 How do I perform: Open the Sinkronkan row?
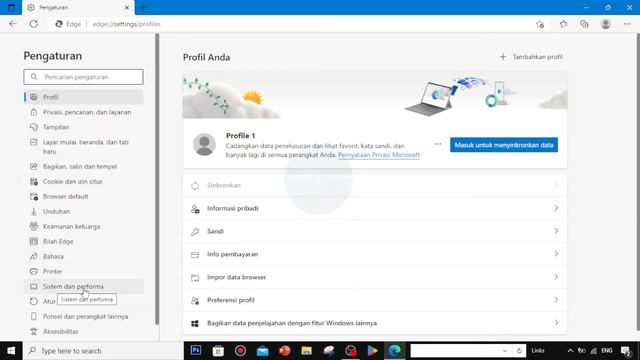375,185
